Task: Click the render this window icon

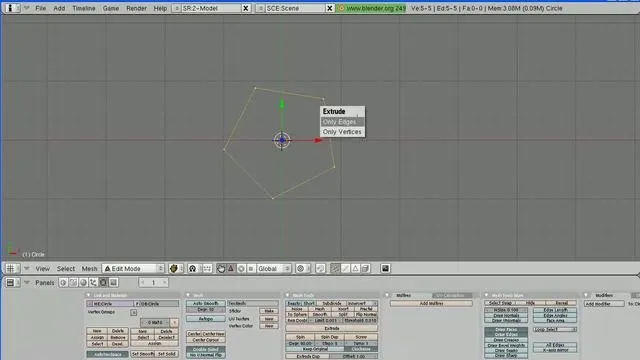Action: click(385, 269)
